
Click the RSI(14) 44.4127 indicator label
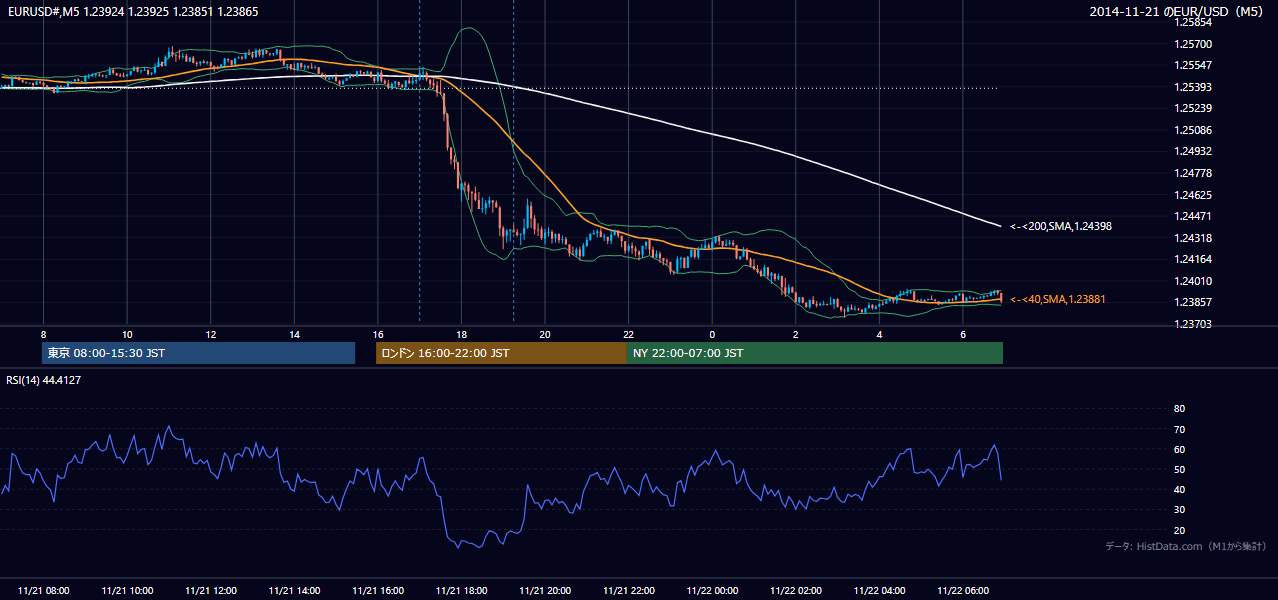click(x=43, y=379)
